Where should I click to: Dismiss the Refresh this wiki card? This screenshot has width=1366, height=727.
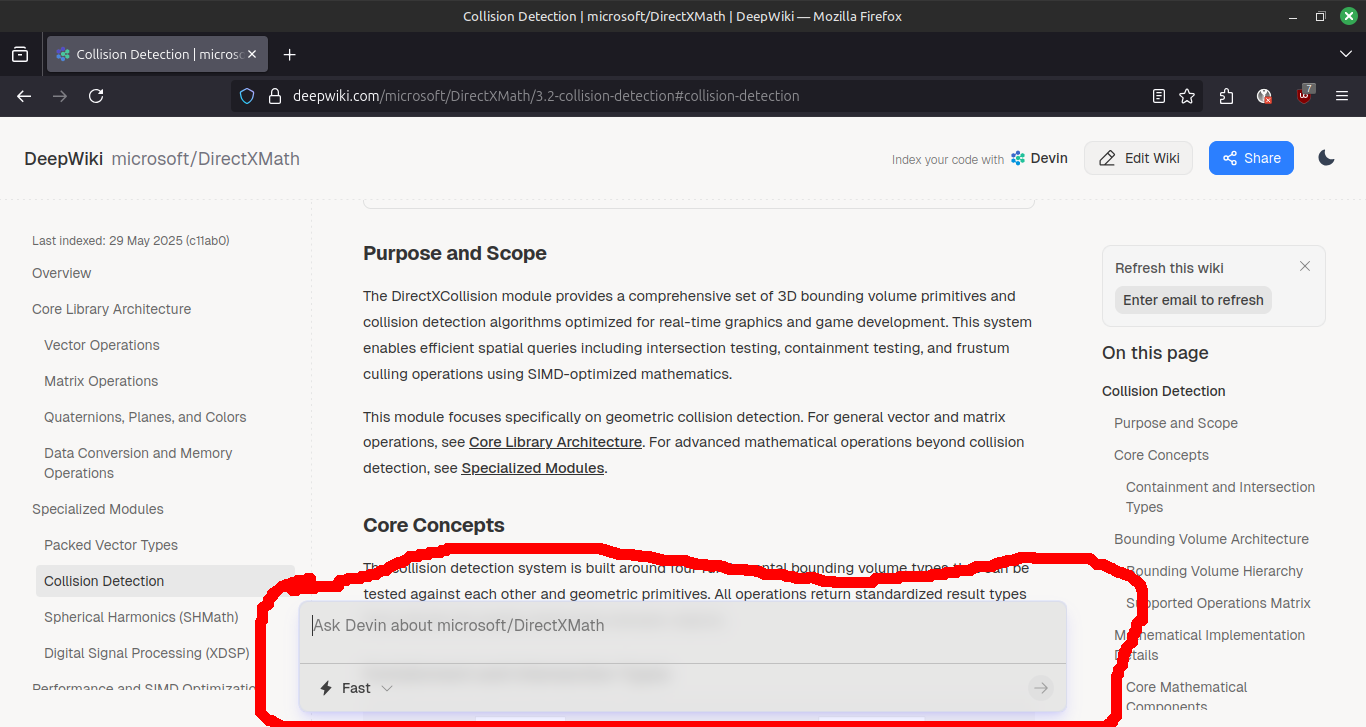(x=1304, y=266)
